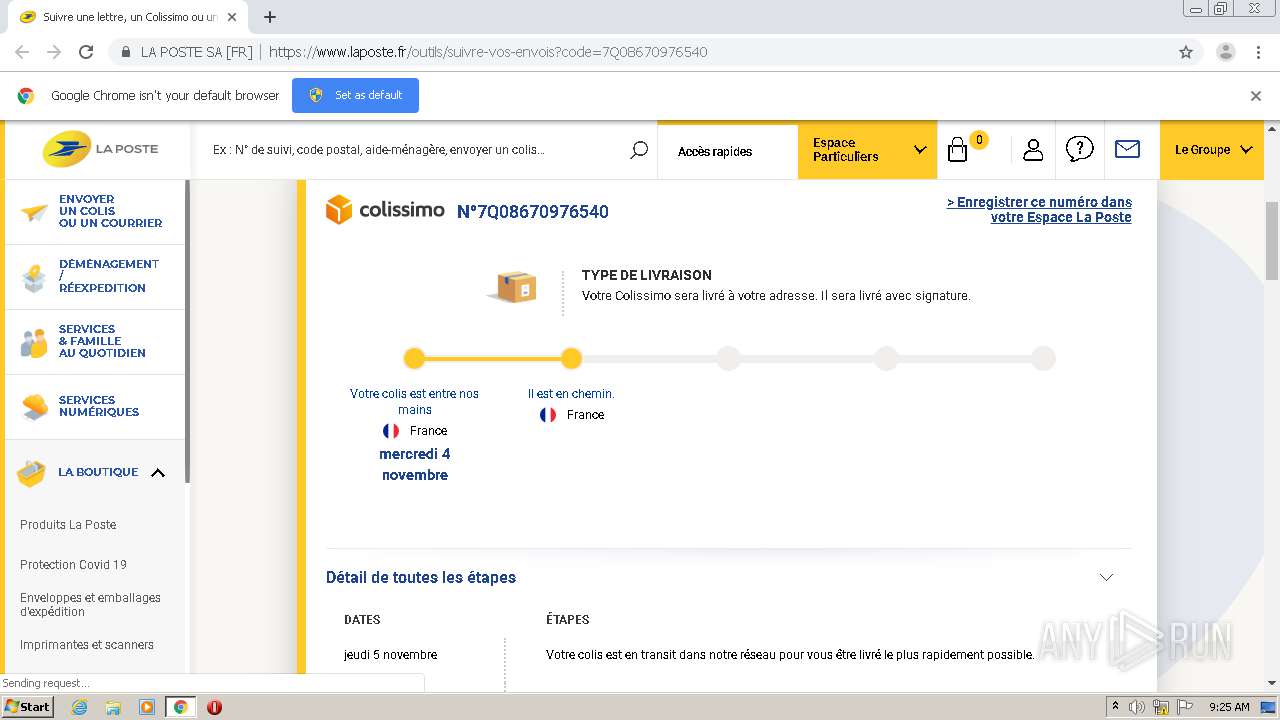
Task: Click the search magnifier icon
Action: pyautogui.click(x=639, y=150)
